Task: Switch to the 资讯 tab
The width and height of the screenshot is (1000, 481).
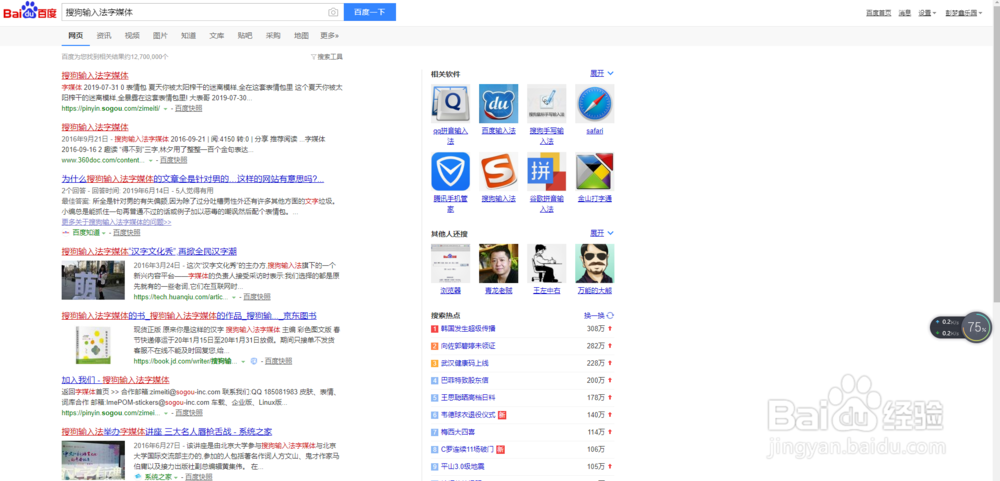Action: tap(104, 36)
